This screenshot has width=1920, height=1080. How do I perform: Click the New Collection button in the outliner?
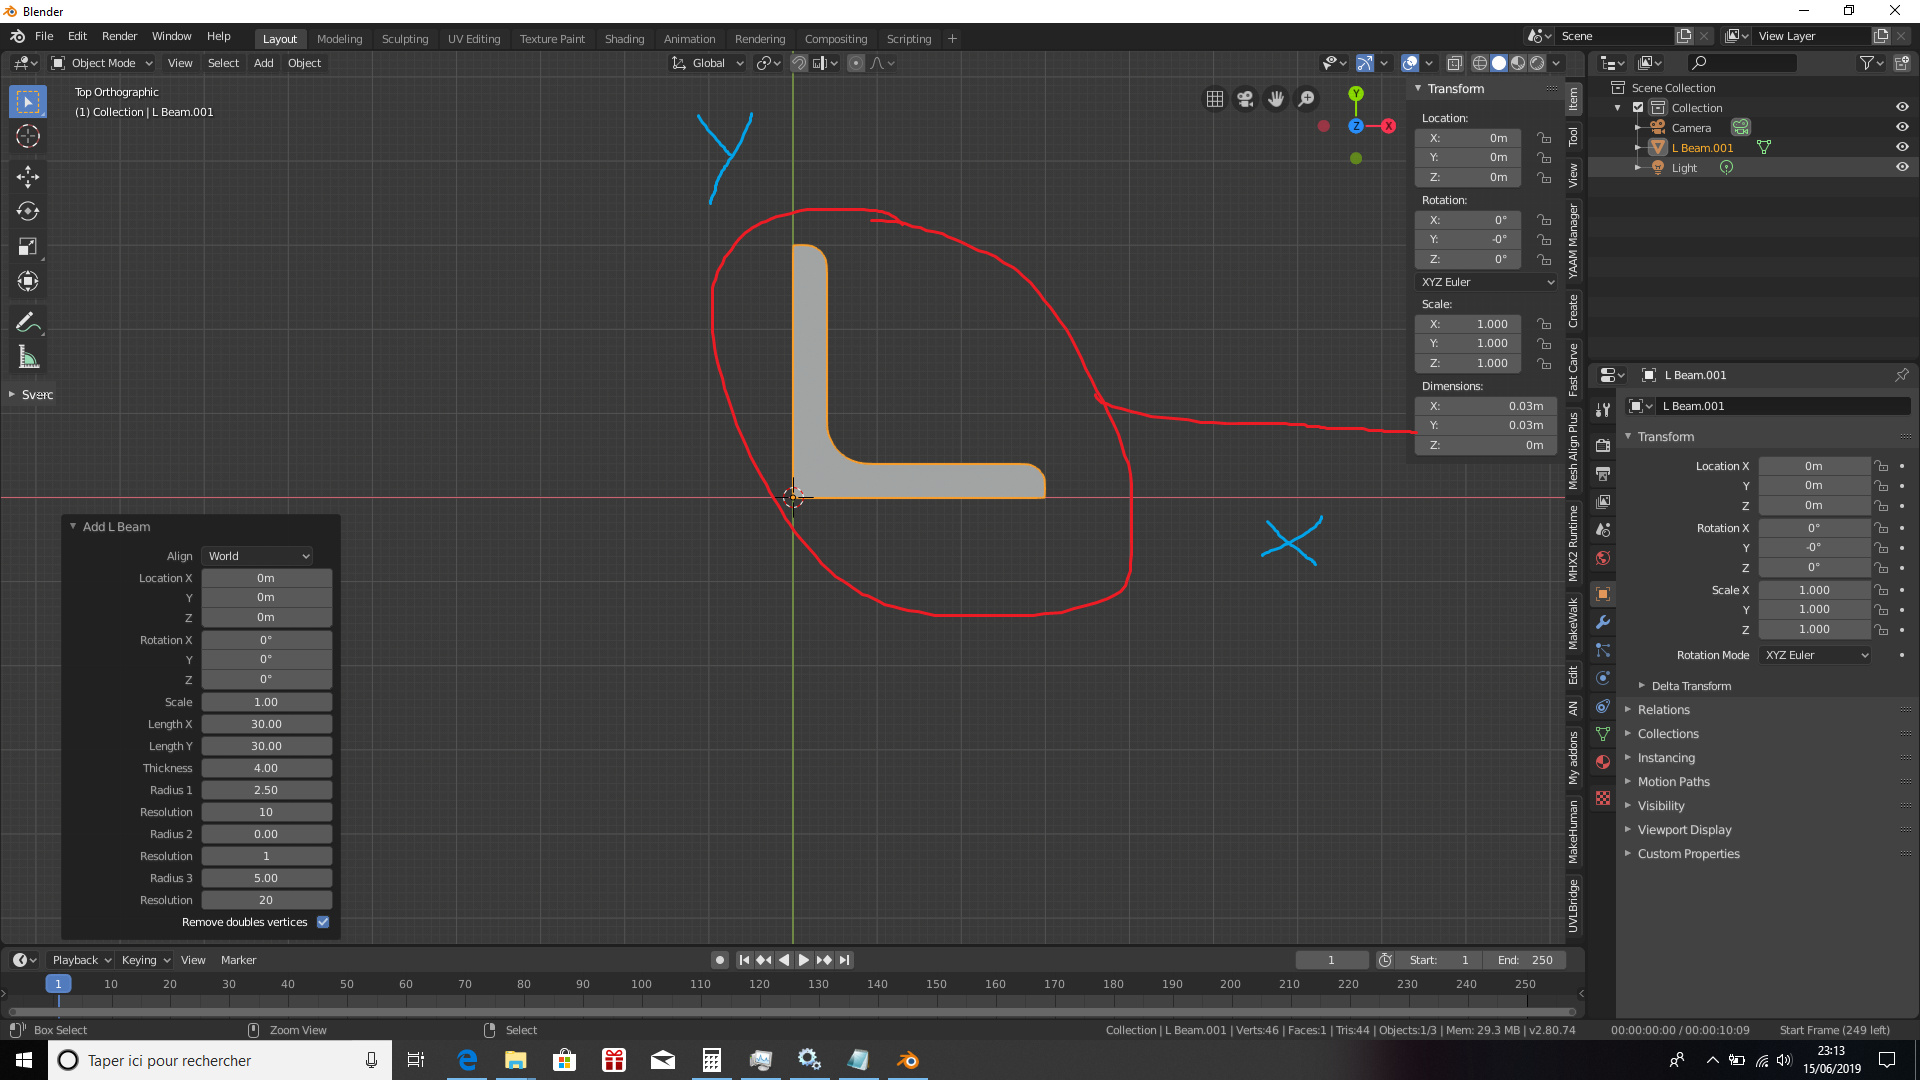(1900, 62)
